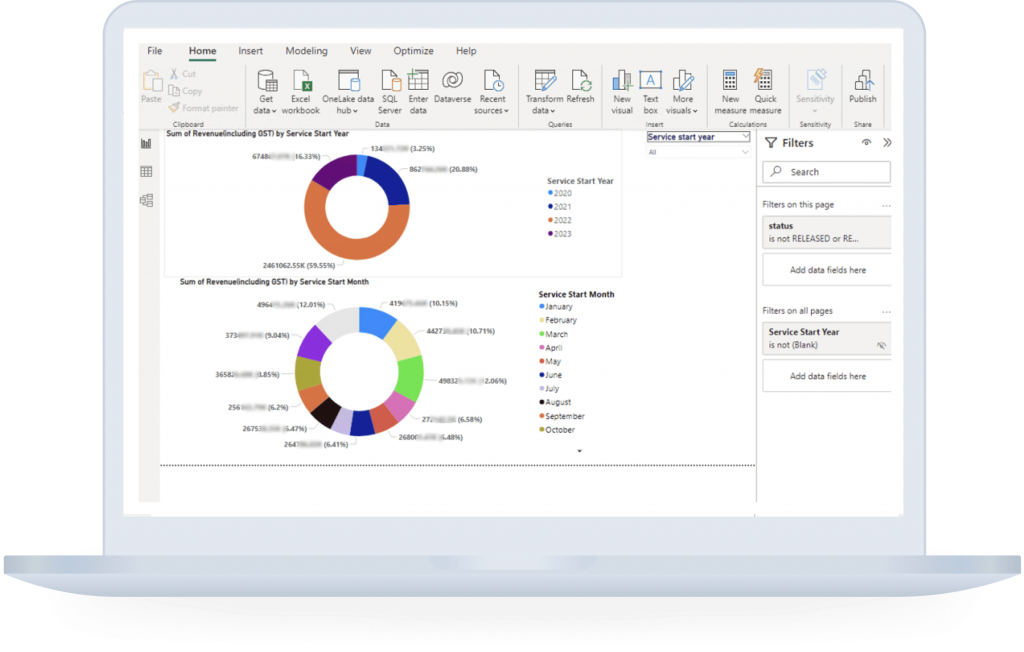The image size is (1024, 652).
Task: Select the green March donut segment
Action: coord(411,378)
